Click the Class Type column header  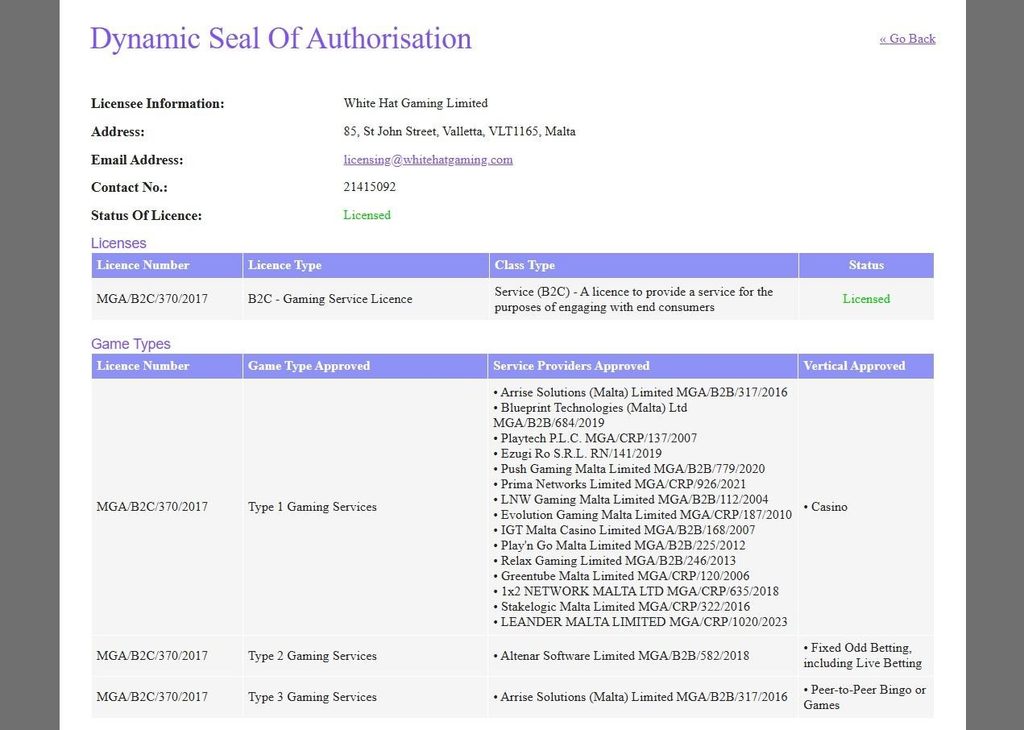(x=643, y=265)
